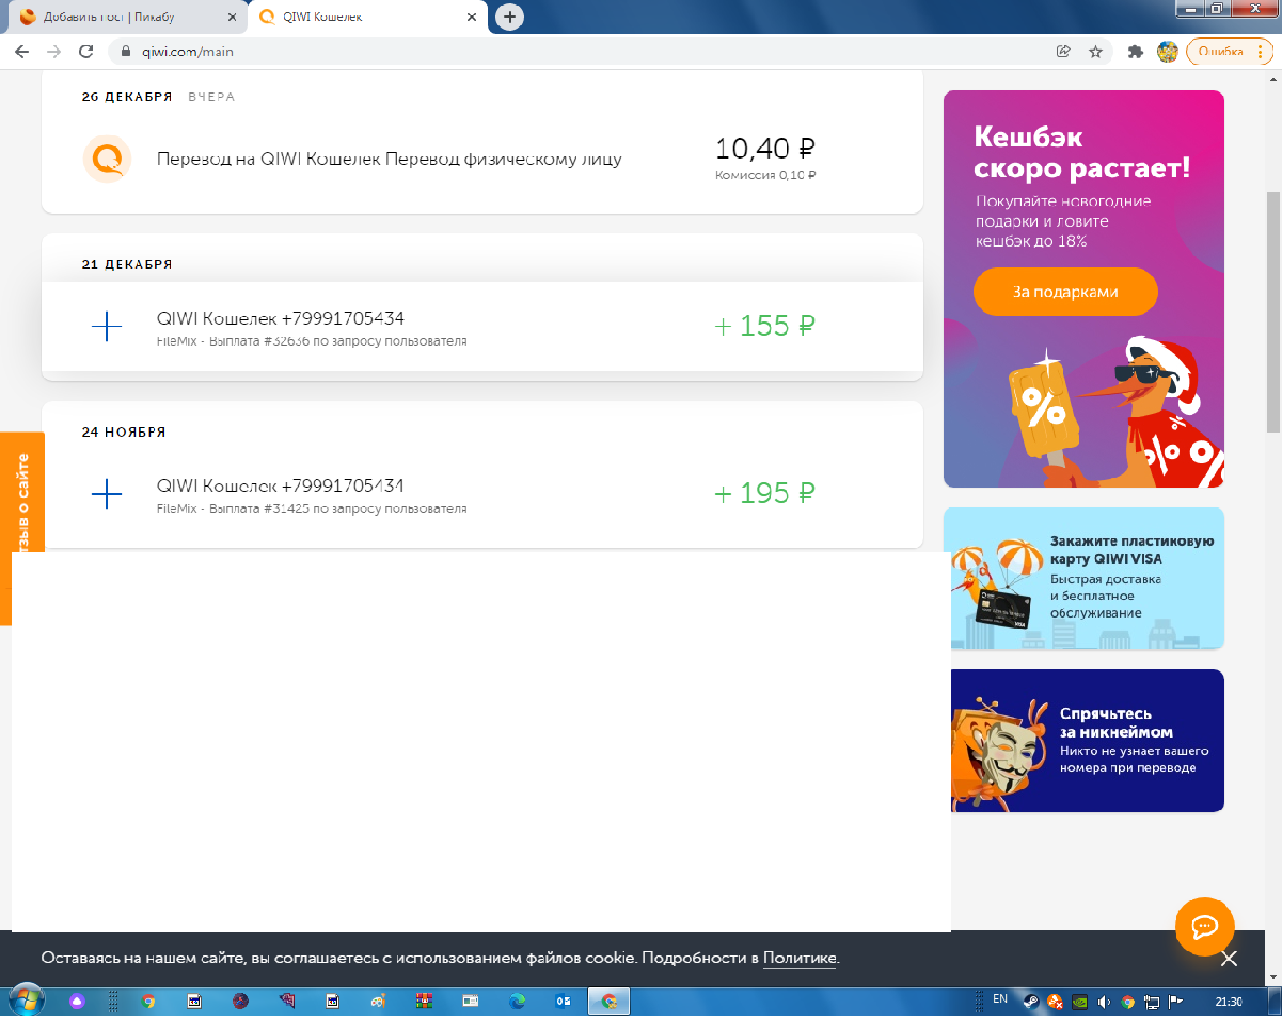This screenshot has width=1282, height=1016.
Task: Open the Политике cookie policy link
Action: [x=799, y=958]
